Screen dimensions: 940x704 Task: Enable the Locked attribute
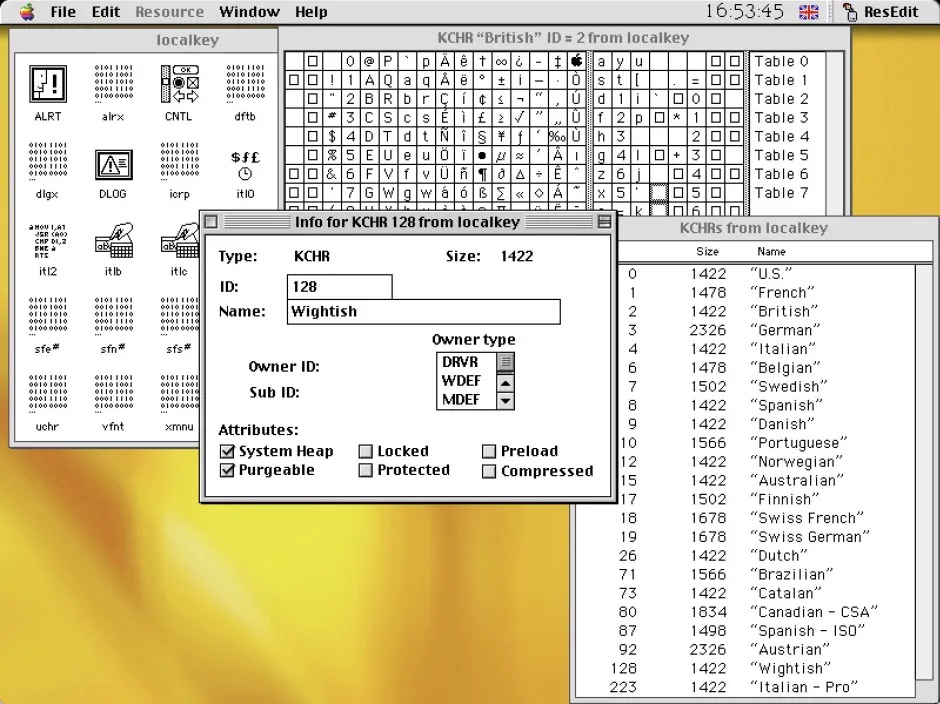click(365, 451)
